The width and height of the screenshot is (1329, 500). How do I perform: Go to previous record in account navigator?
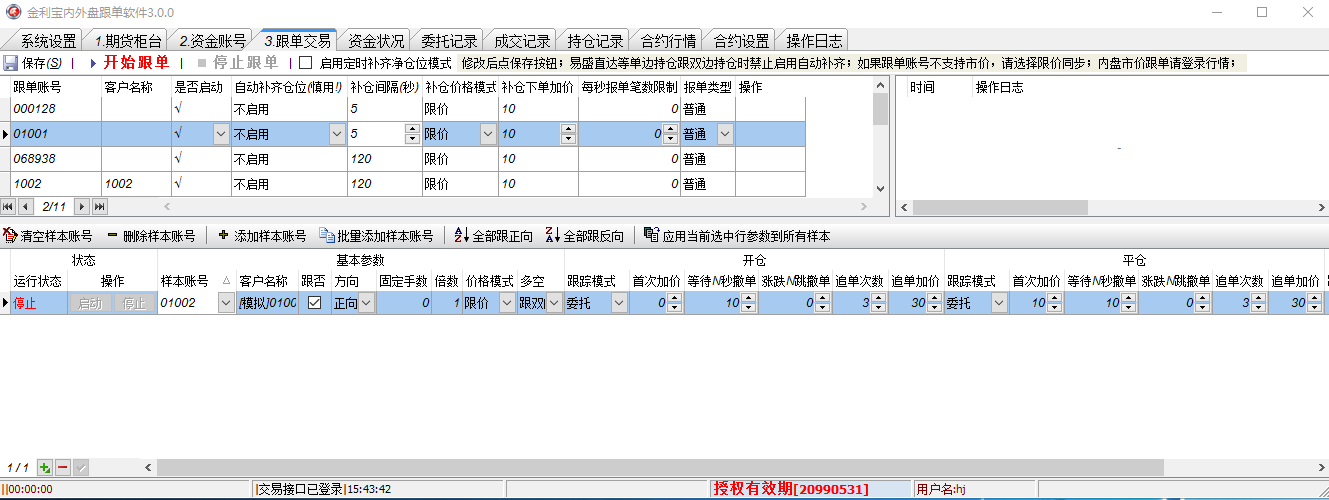26,206
